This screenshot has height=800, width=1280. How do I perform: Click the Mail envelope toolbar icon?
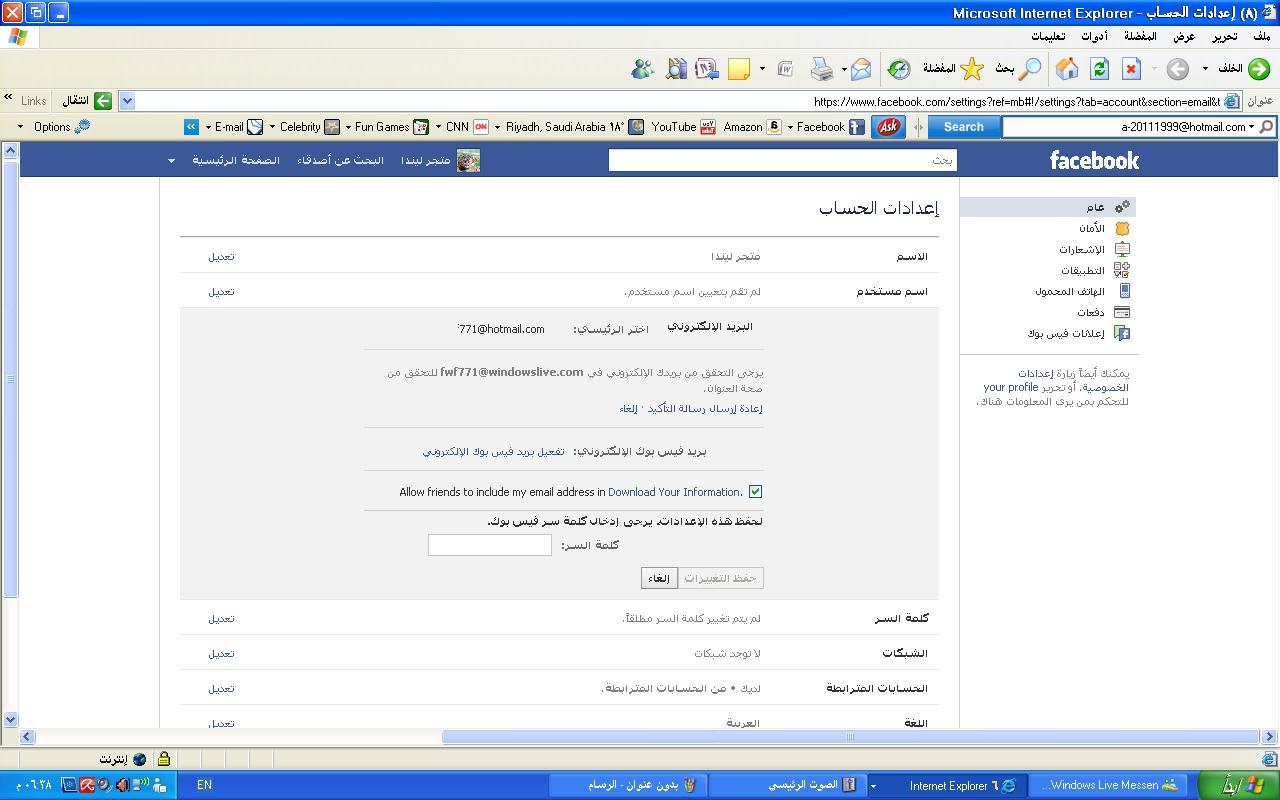(x=861, y=69)
